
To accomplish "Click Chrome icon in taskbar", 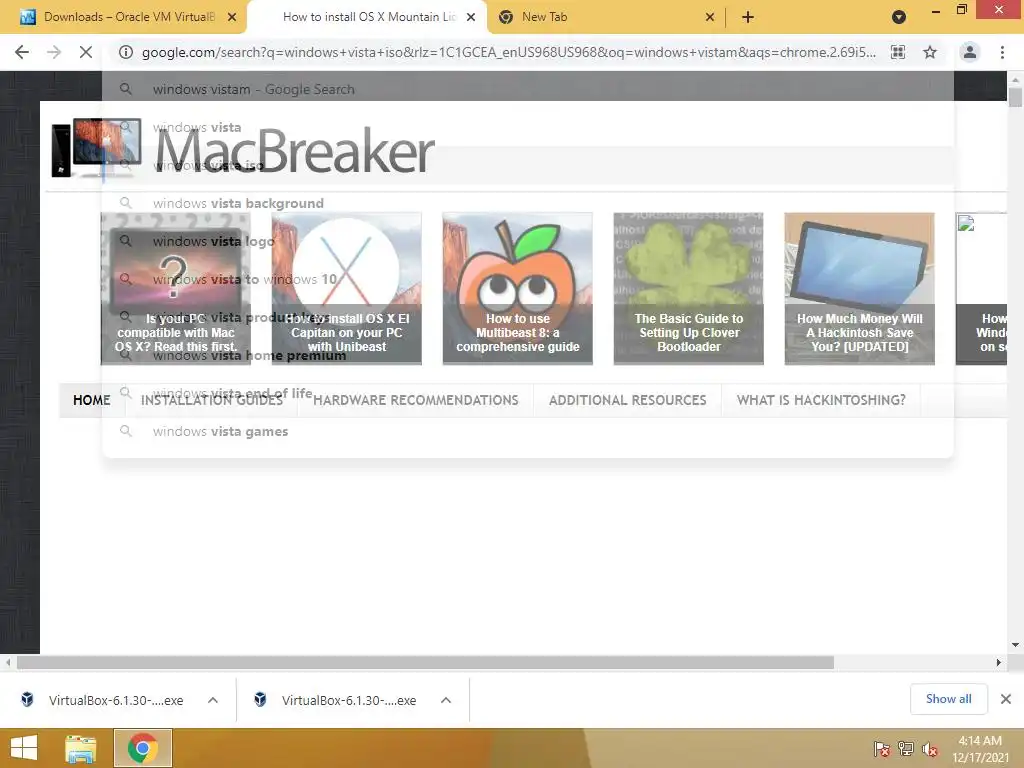I will coord(143,748).
